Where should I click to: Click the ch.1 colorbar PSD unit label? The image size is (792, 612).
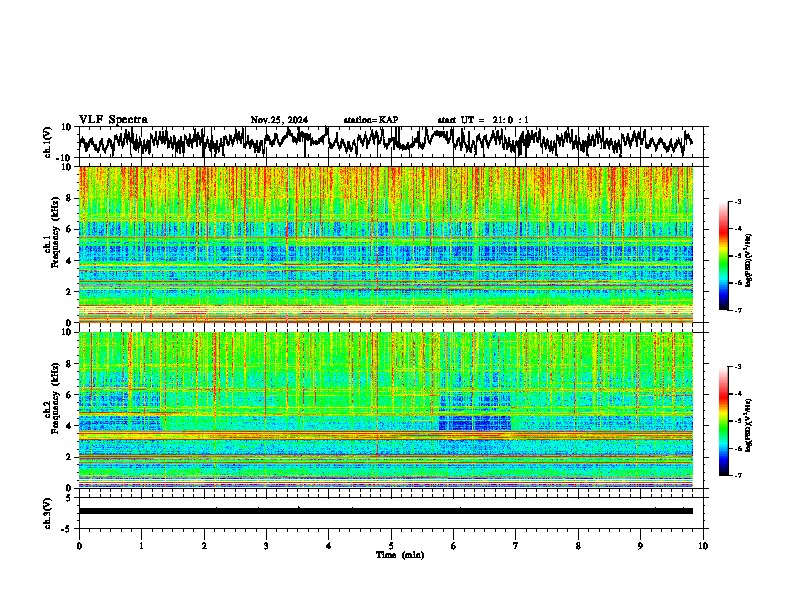(x=749, y=260)
